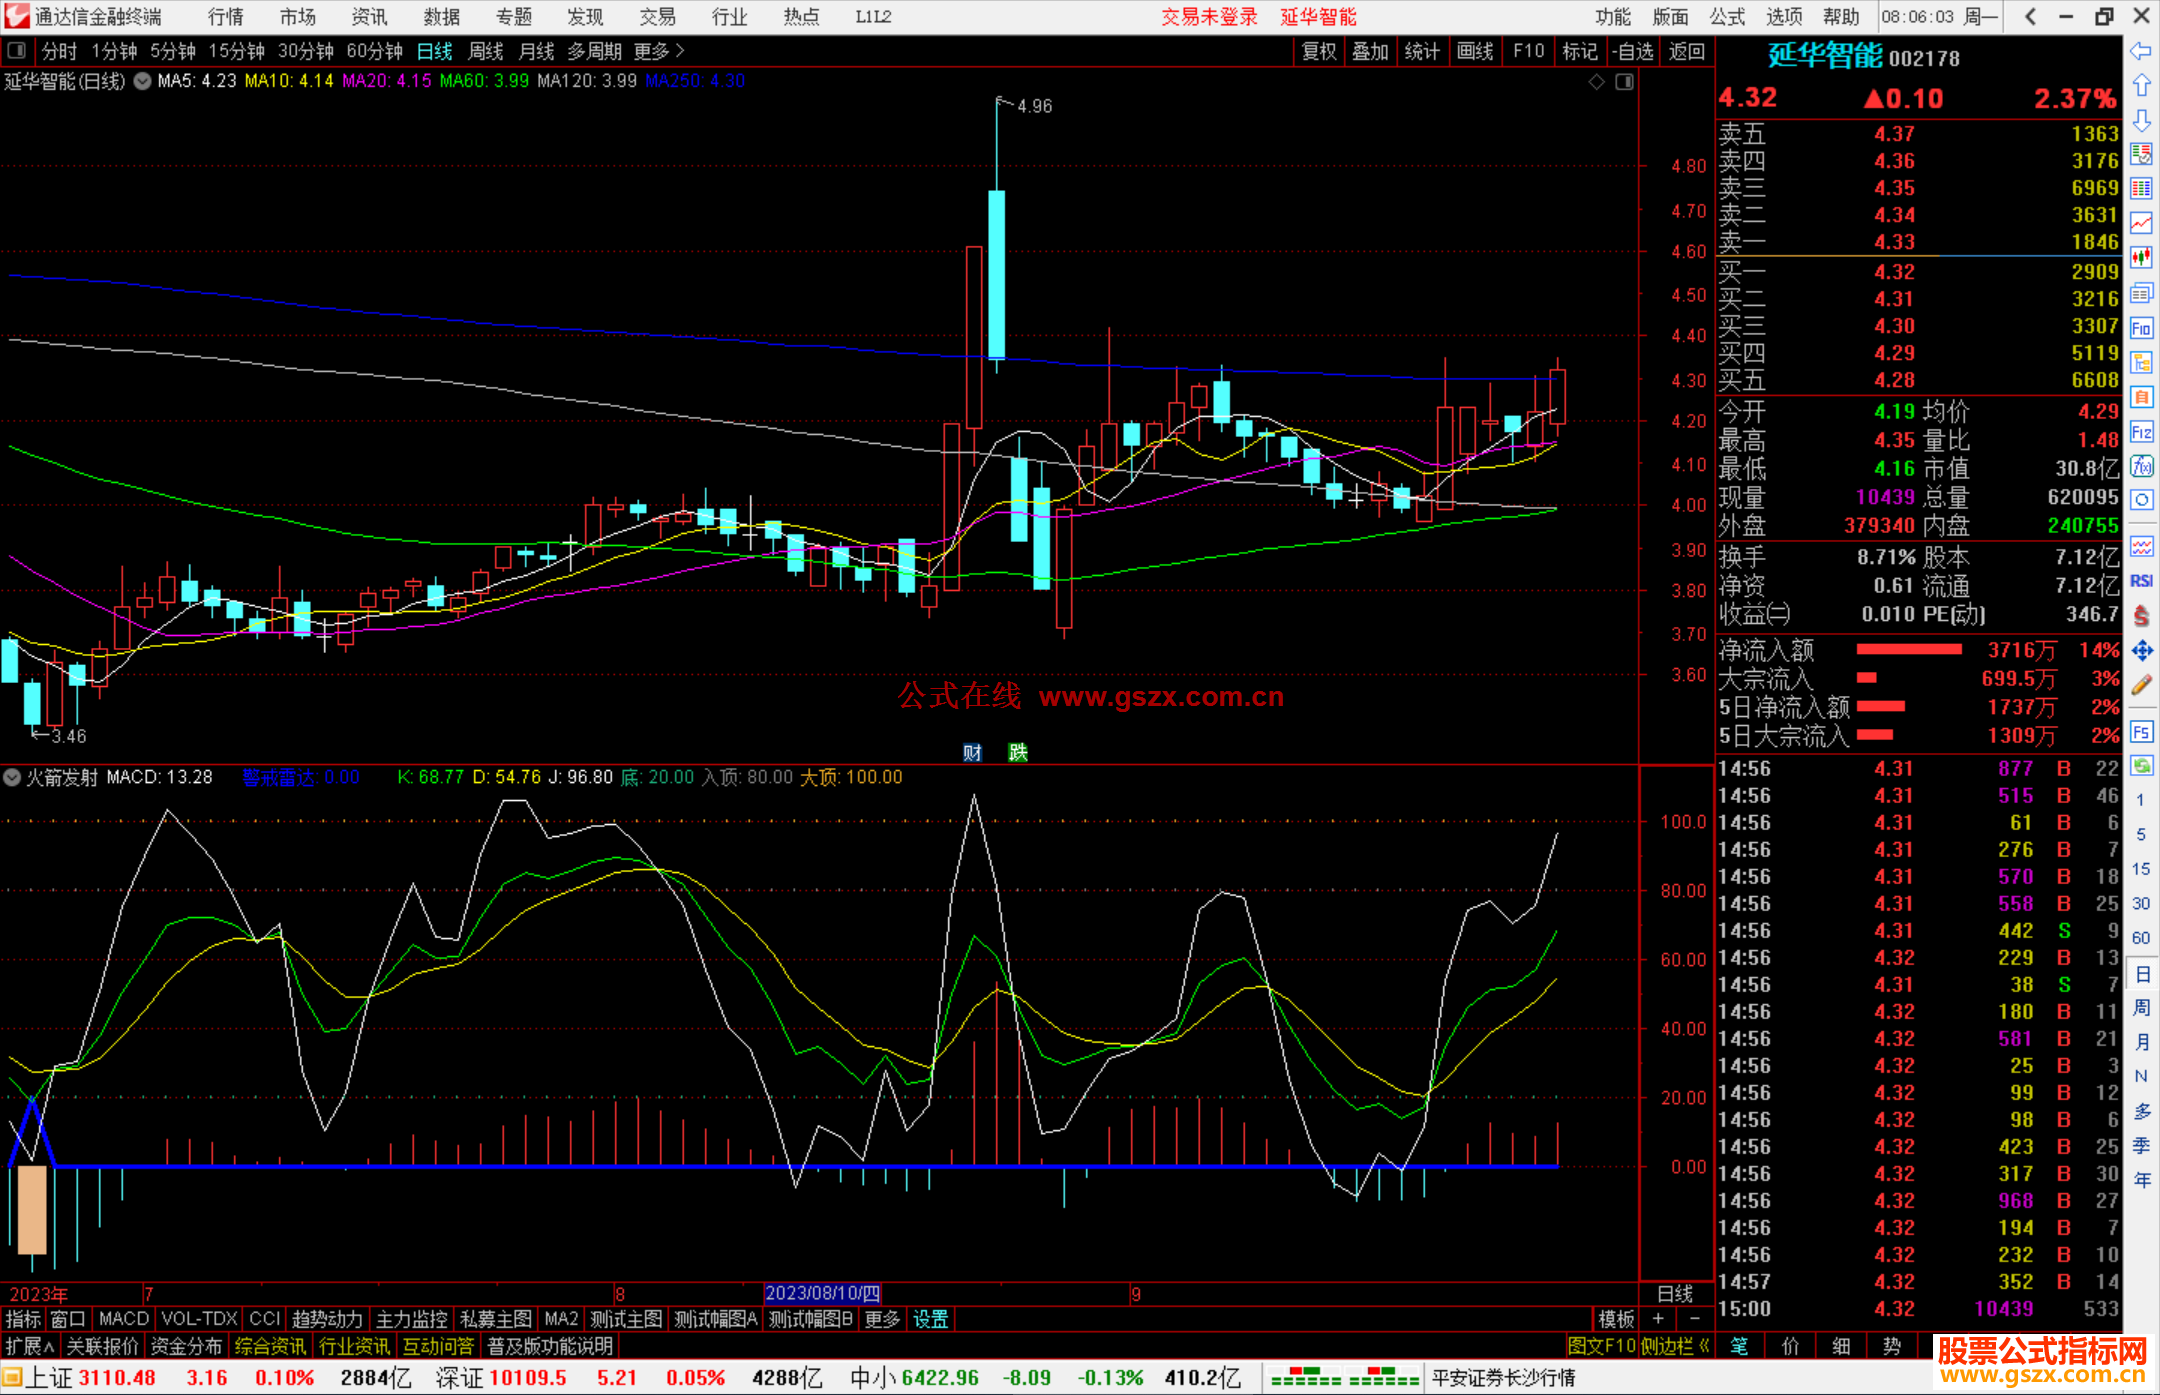
Task: Toggle the 火箭发射 indicator circle button
Action: point(12,777)
